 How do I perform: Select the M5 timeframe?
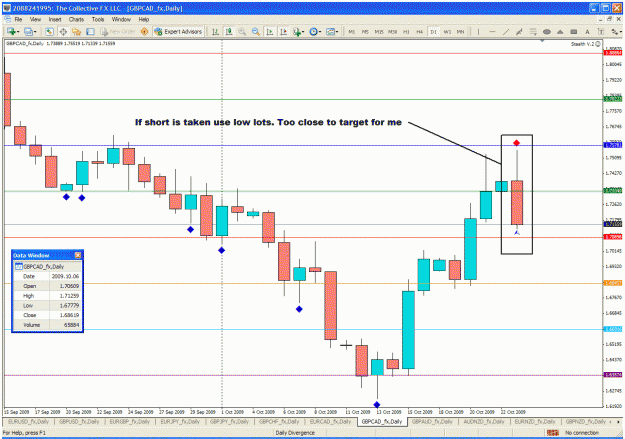pyautogui.click(x=365, y=31)
